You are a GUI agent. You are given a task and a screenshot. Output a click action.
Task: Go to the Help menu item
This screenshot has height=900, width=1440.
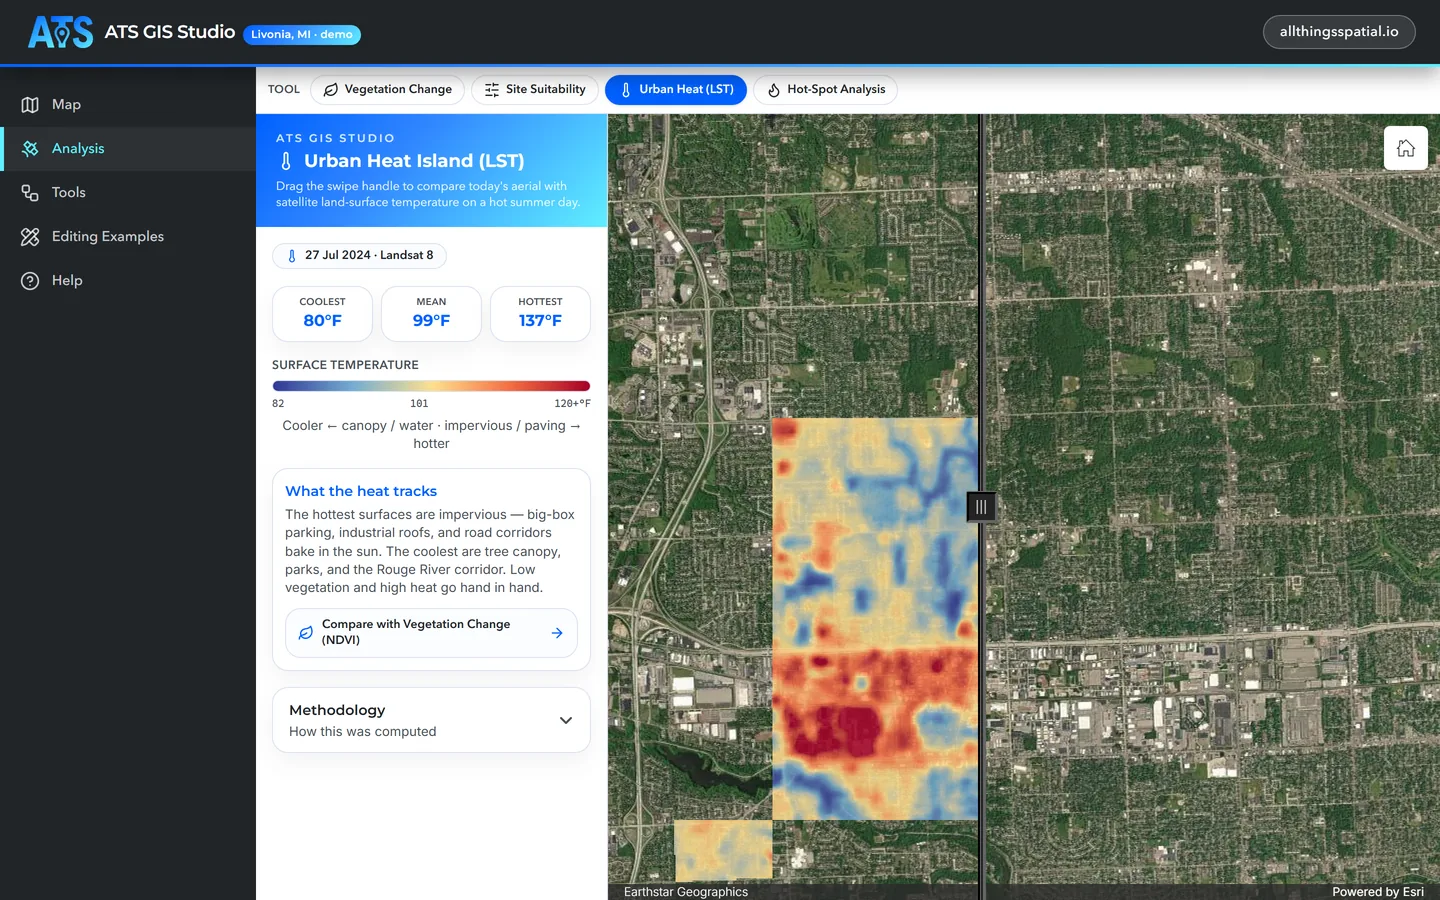128,281
